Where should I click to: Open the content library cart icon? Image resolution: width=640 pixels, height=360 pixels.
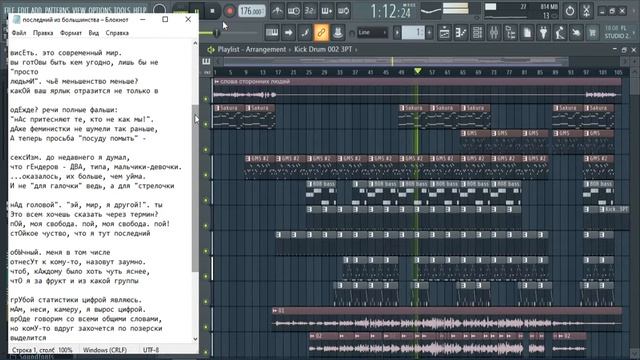592,33
